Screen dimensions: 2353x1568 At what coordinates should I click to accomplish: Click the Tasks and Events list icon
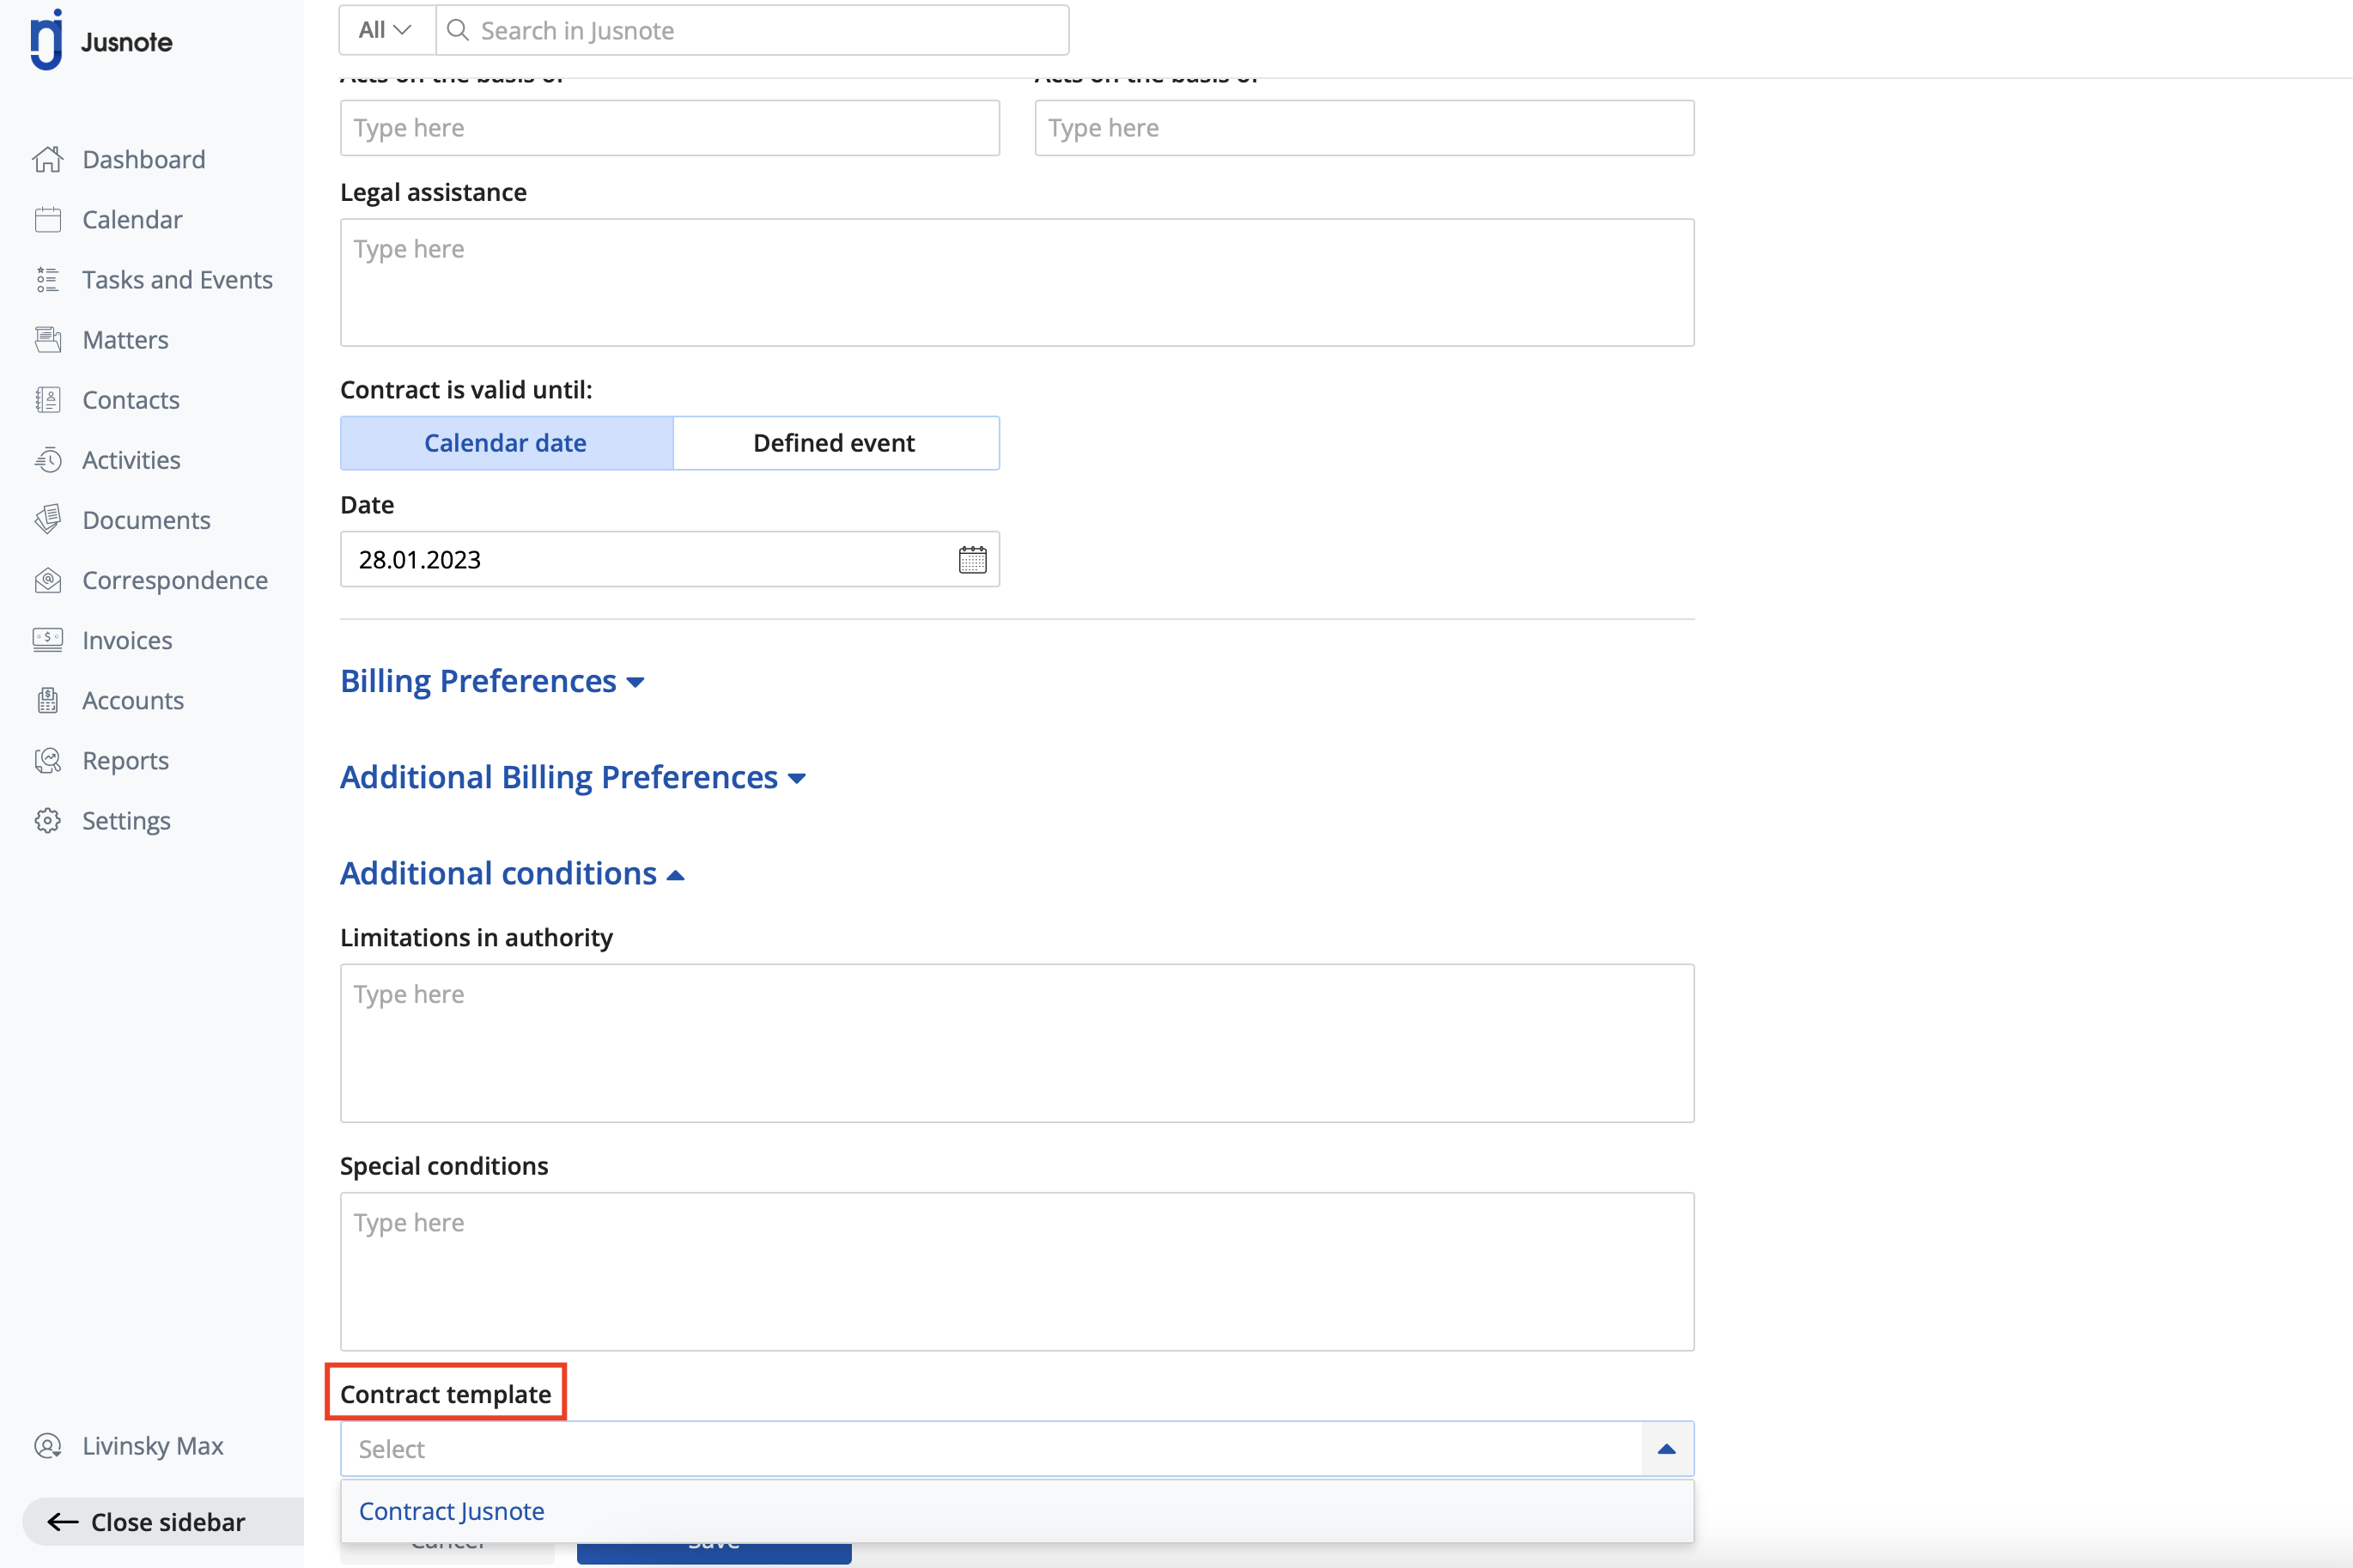tap(48, 279)
